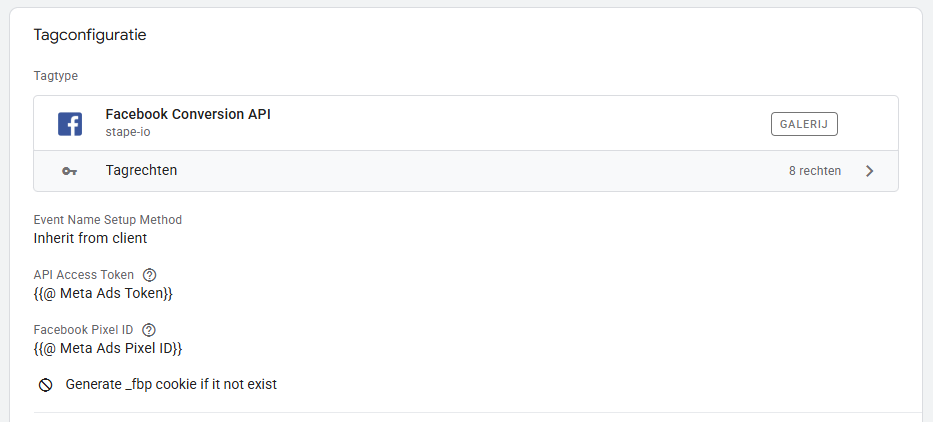Open help for API Access Token
This screenshot has height=422, width=933.
[x=150, y=275]
